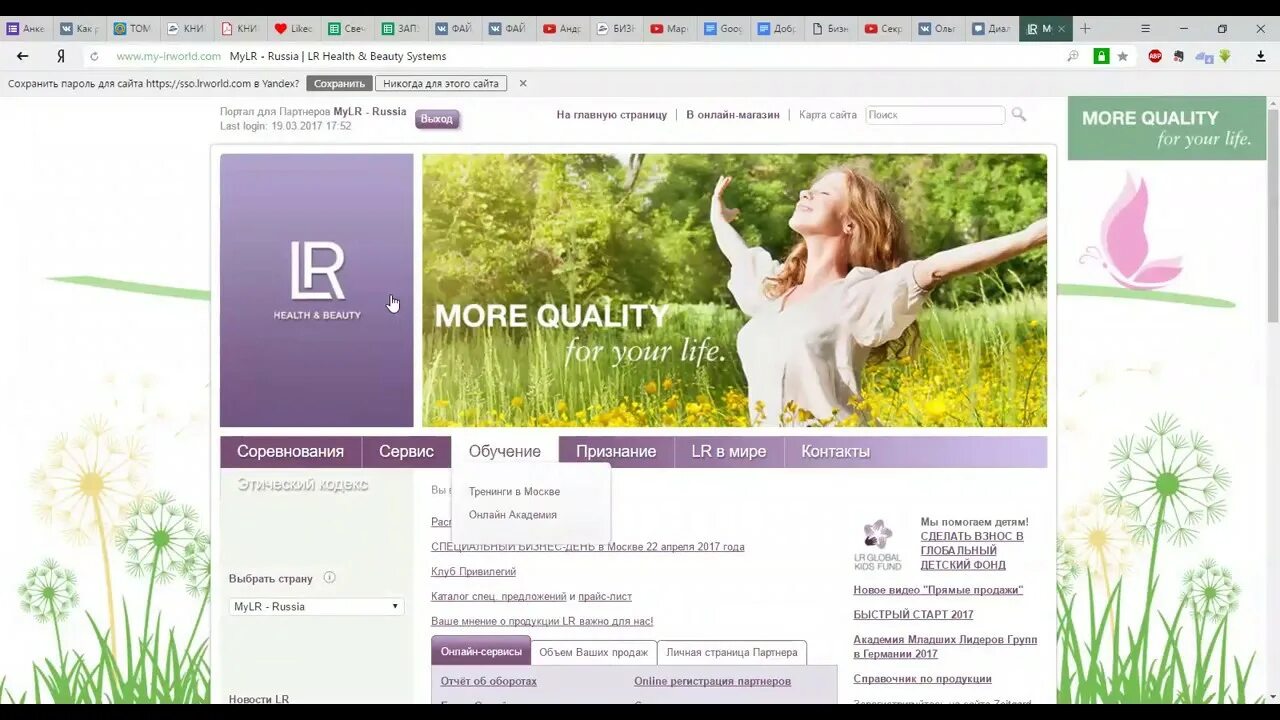This screenshot has height=720, width=1280.
Task: Click the LR Global Kids Fund logo
Action: click(877, 545)
